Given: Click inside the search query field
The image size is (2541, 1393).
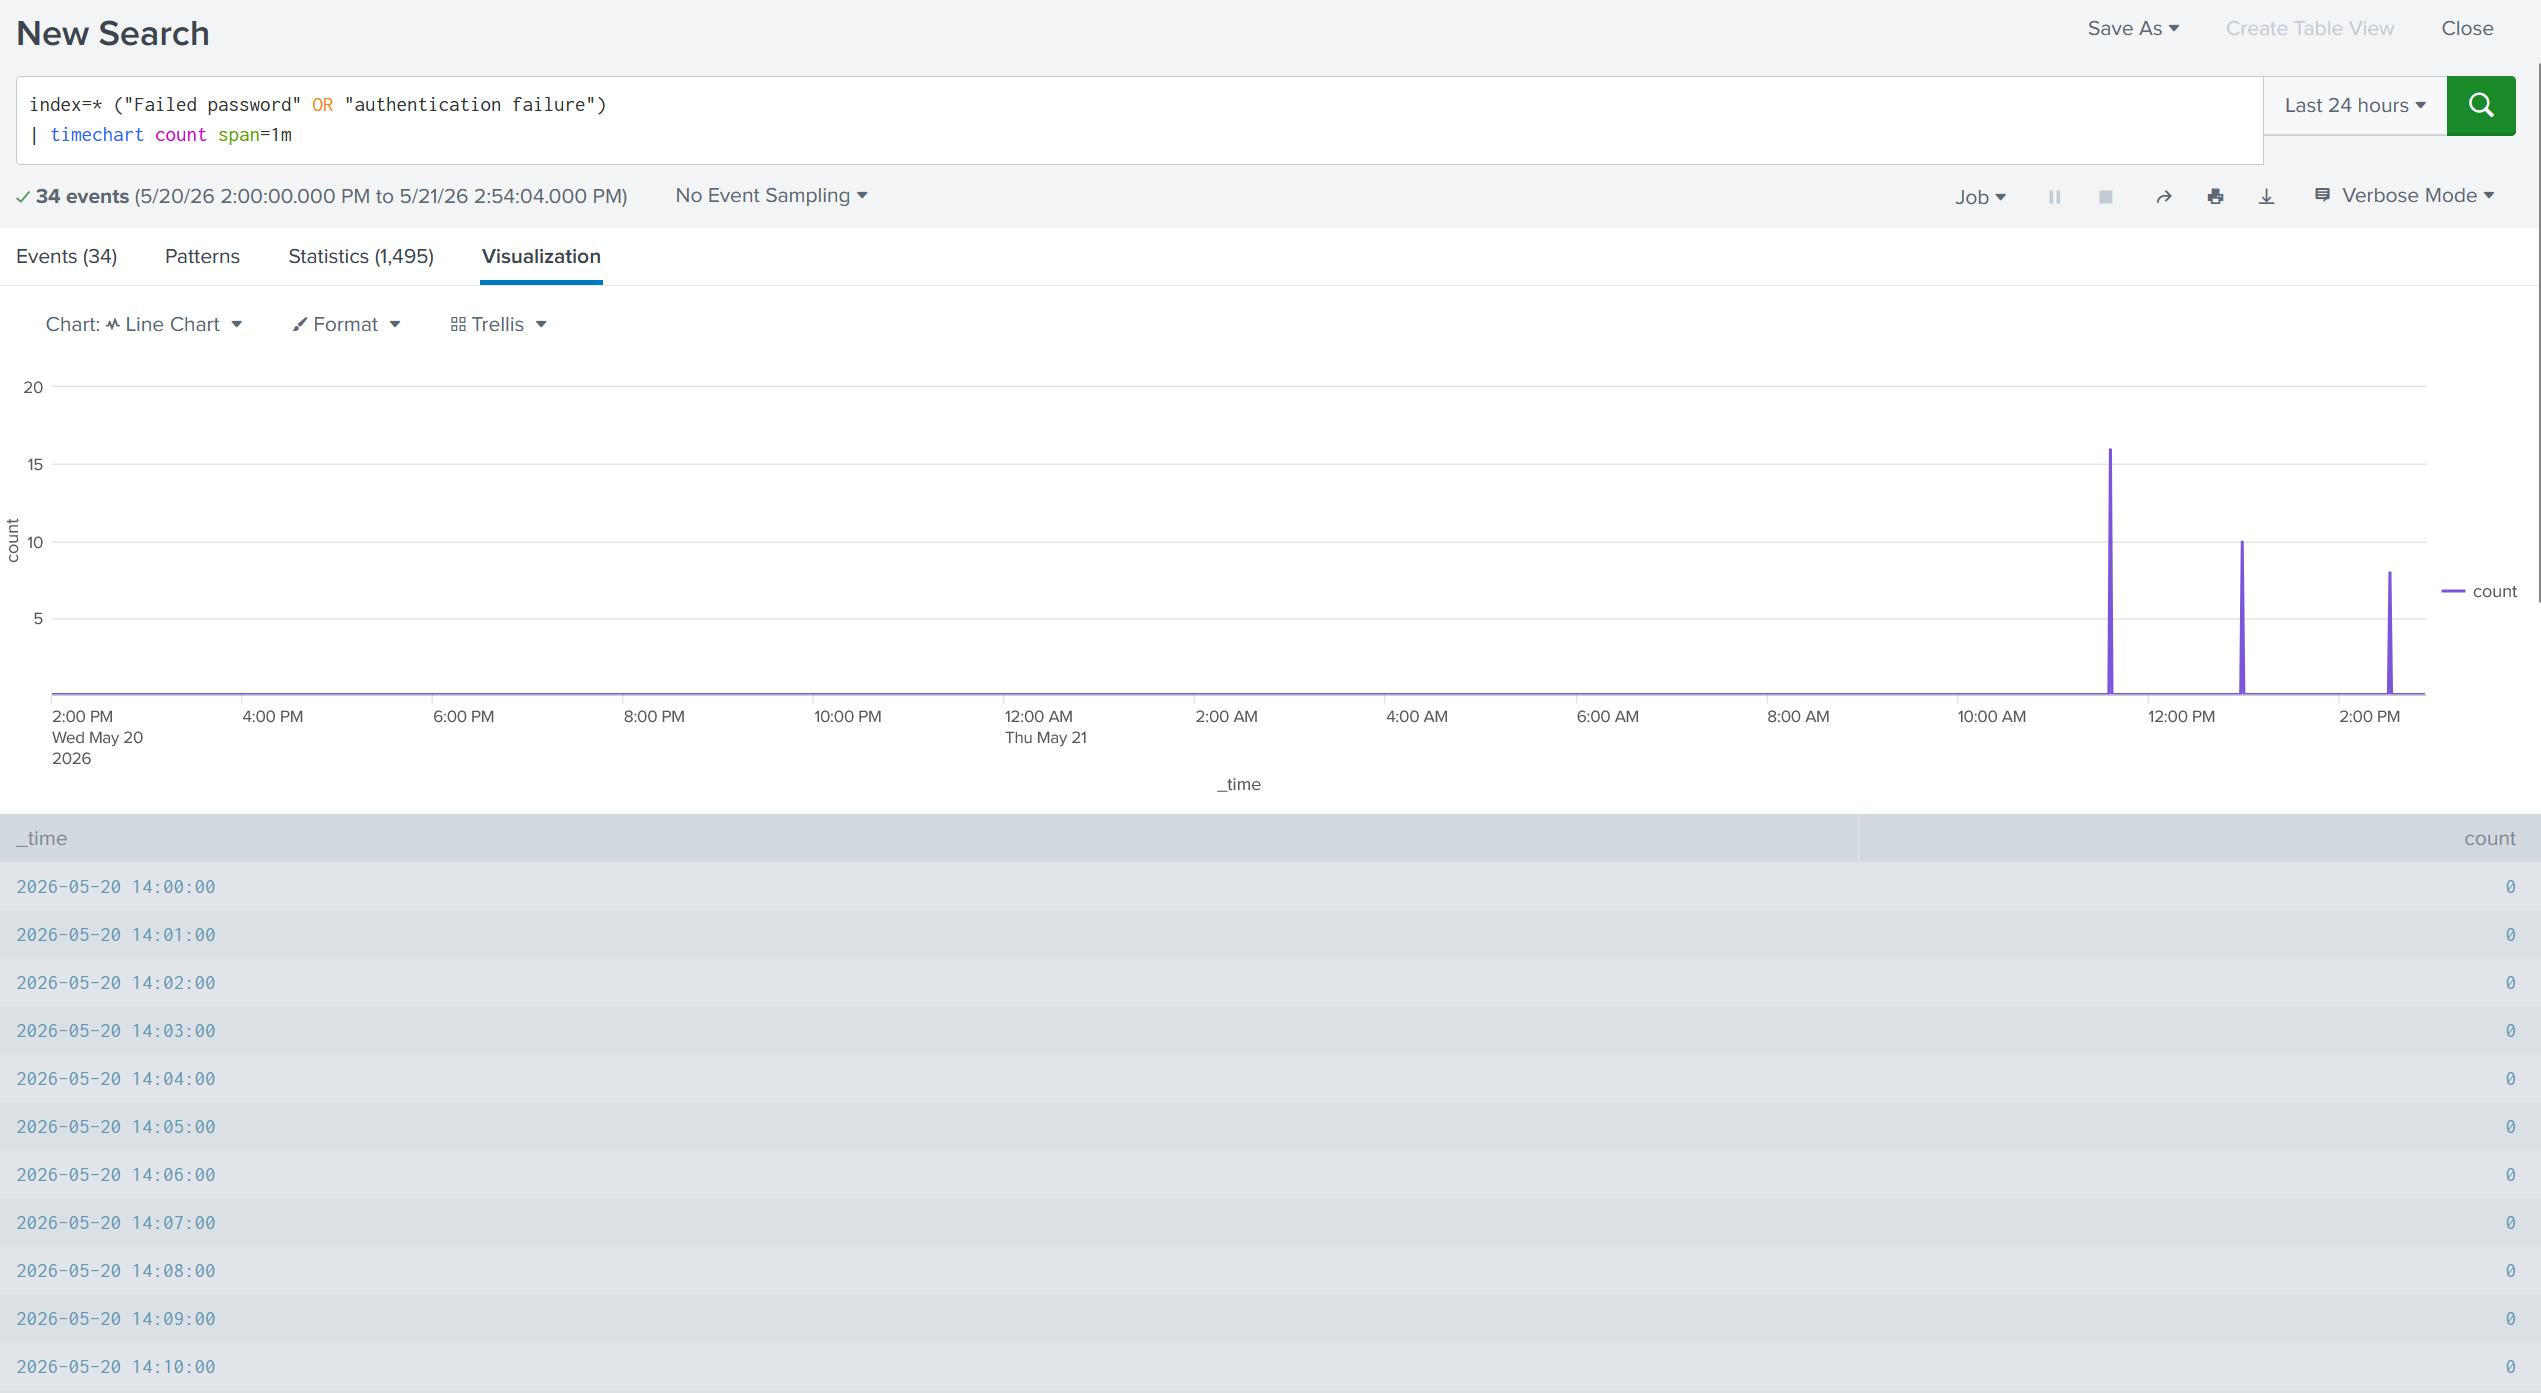Looking at the screenshot, I should tap(1140, 120).
